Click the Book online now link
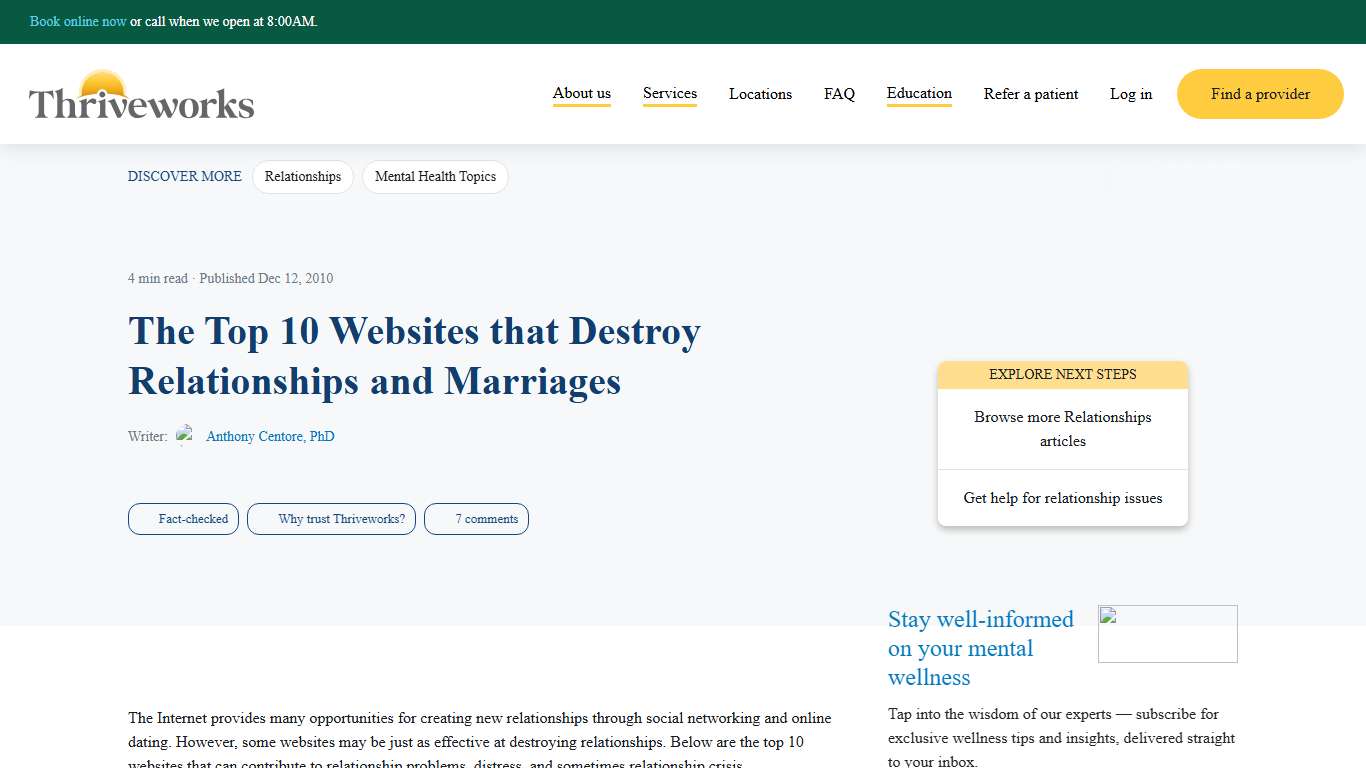The height and width of the screenshot is (768, 1366). tap(78, 21)
